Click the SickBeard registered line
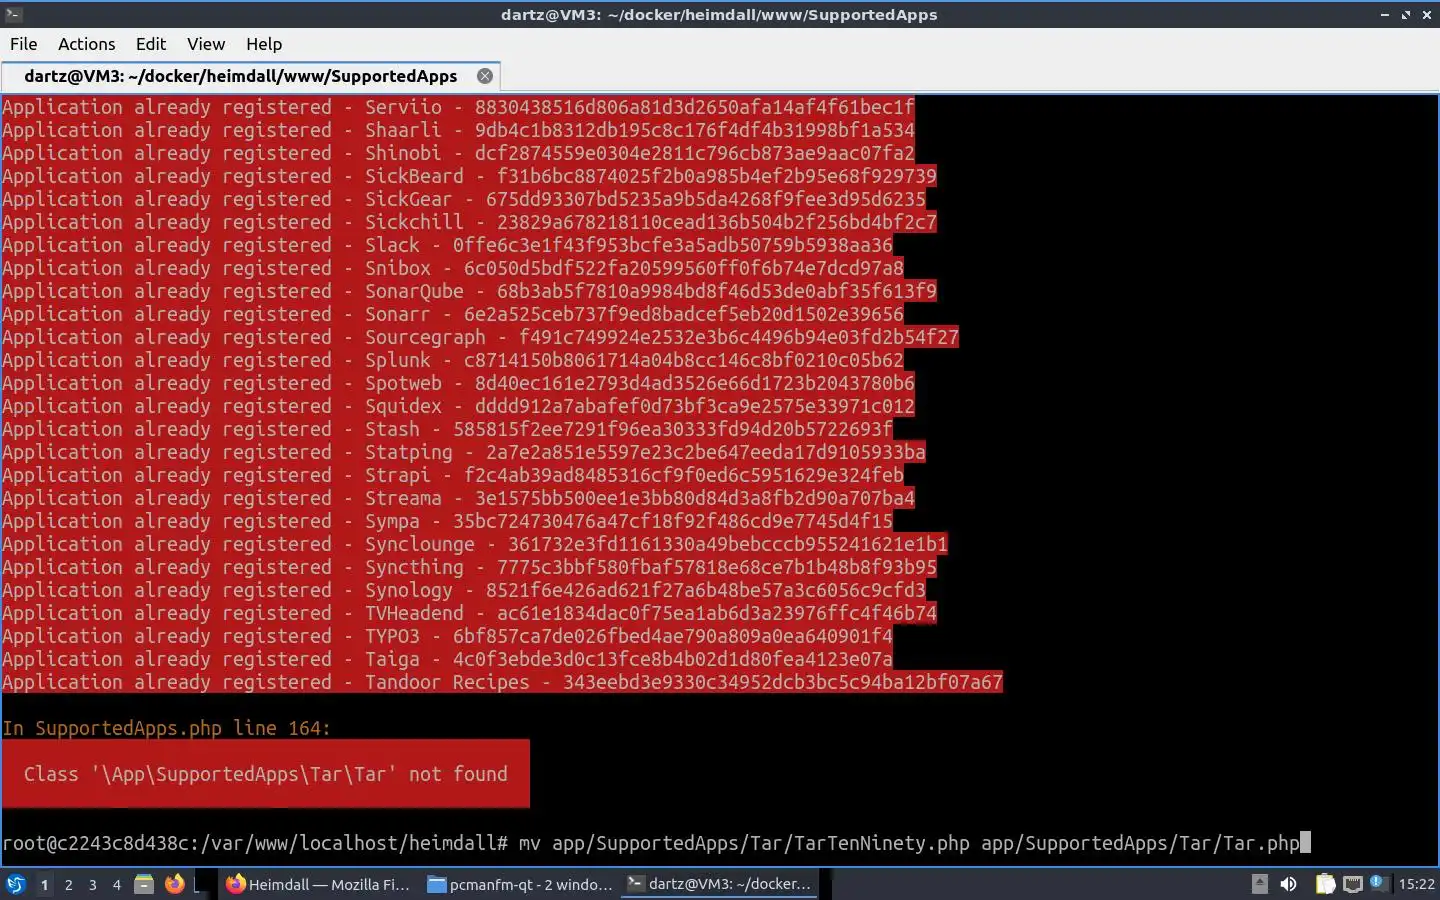 click(x=469, y=176)
